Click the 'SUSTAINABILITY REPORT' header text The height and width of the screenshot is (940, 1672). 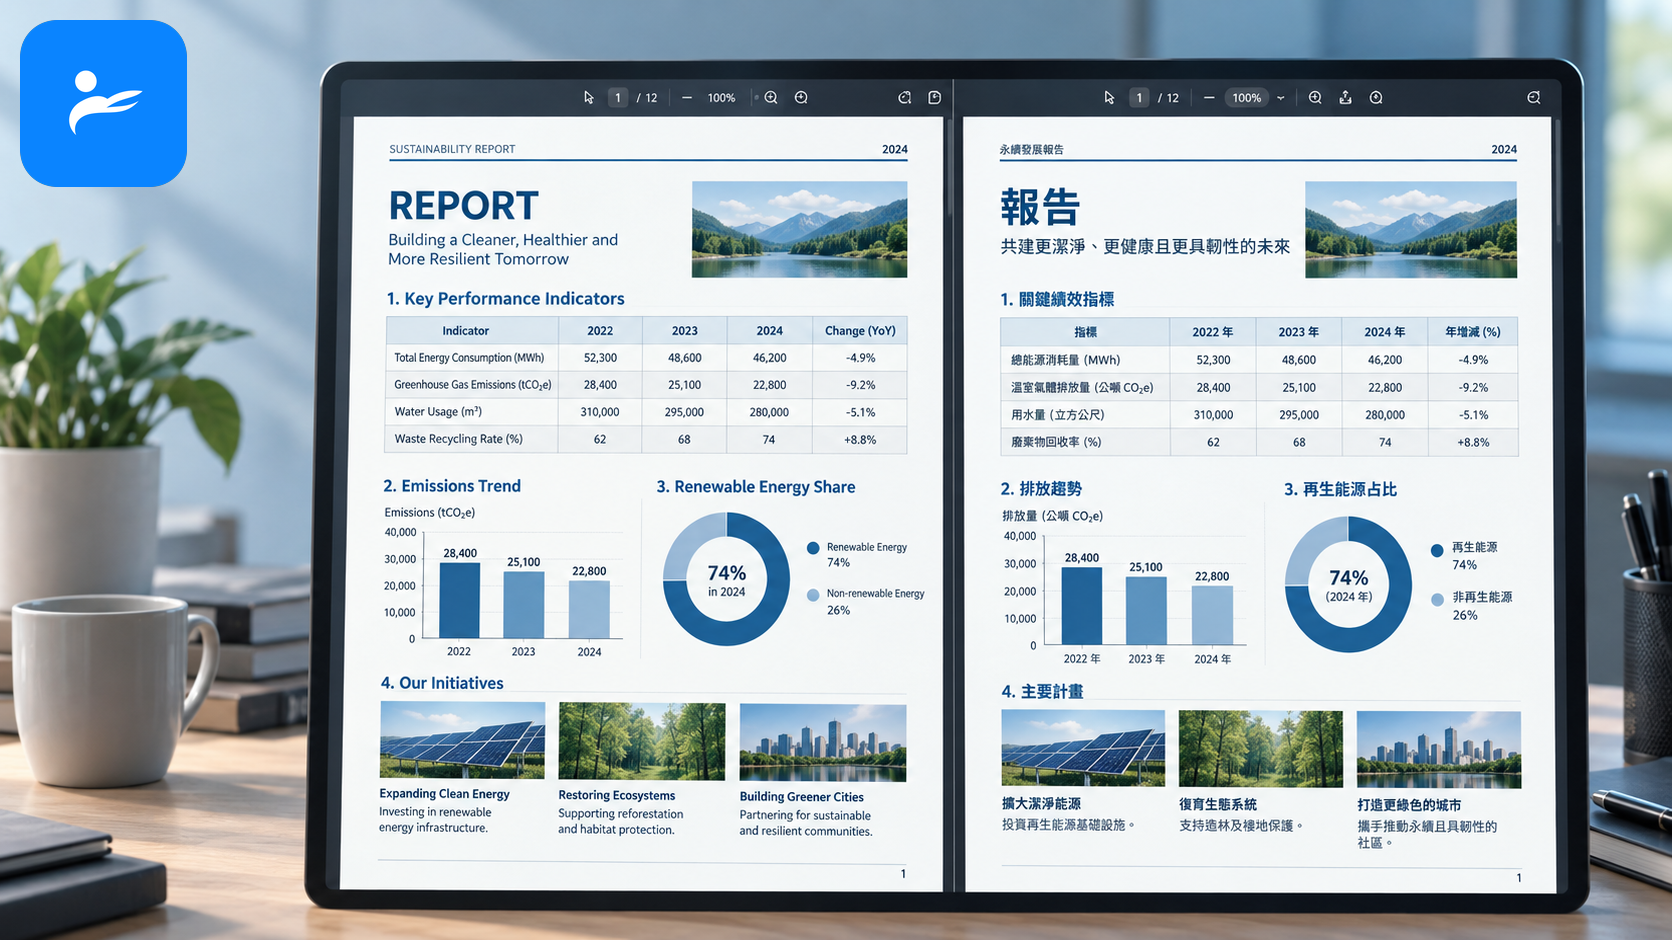[452, 149]
